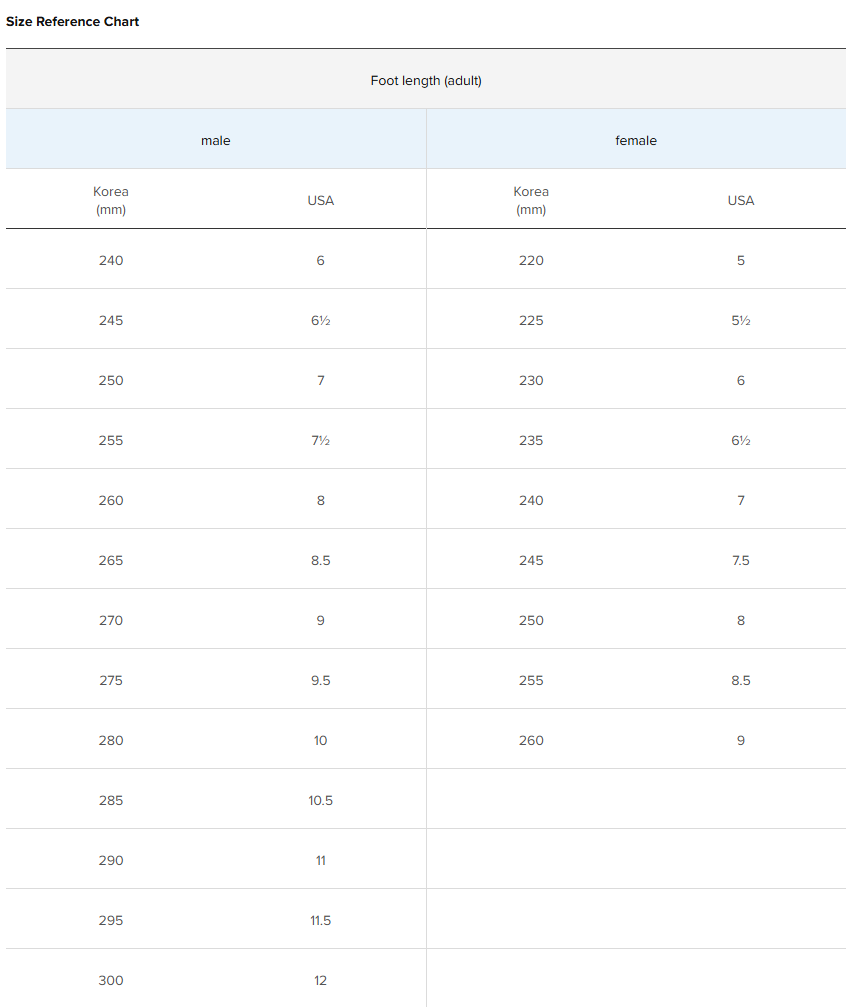This screenshot has height=1007, width=849.
Task: Click male USA size 7½ cell
Action: coord(320,440)
